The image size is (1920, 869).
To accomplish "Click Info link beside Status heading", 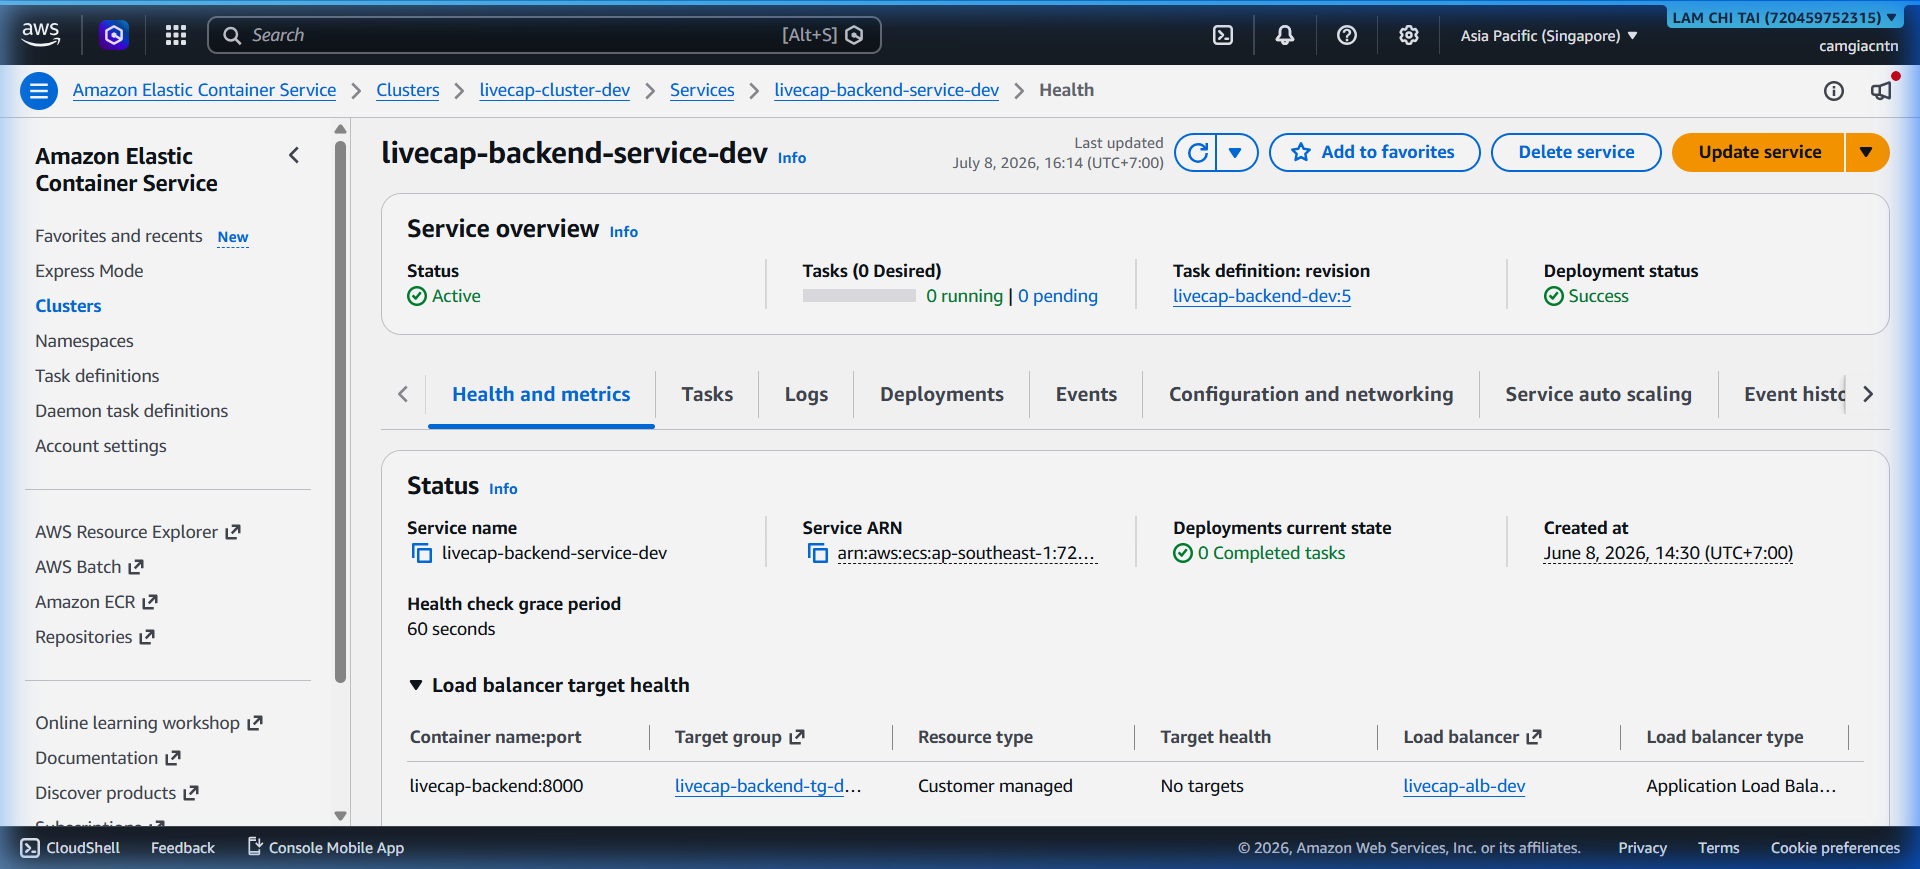I will (503, 489).
